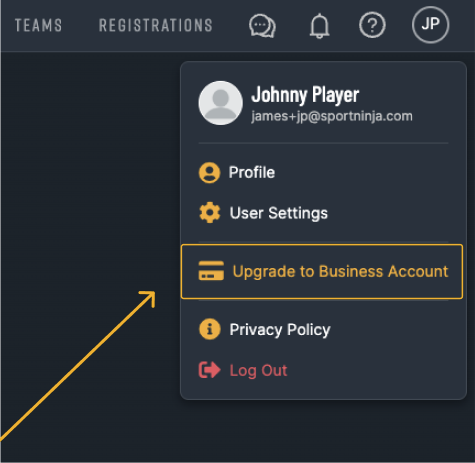Click the User Settings gear icon
Image resolution: width=475 pixels, height=463 pixels.
click(210, 213)
